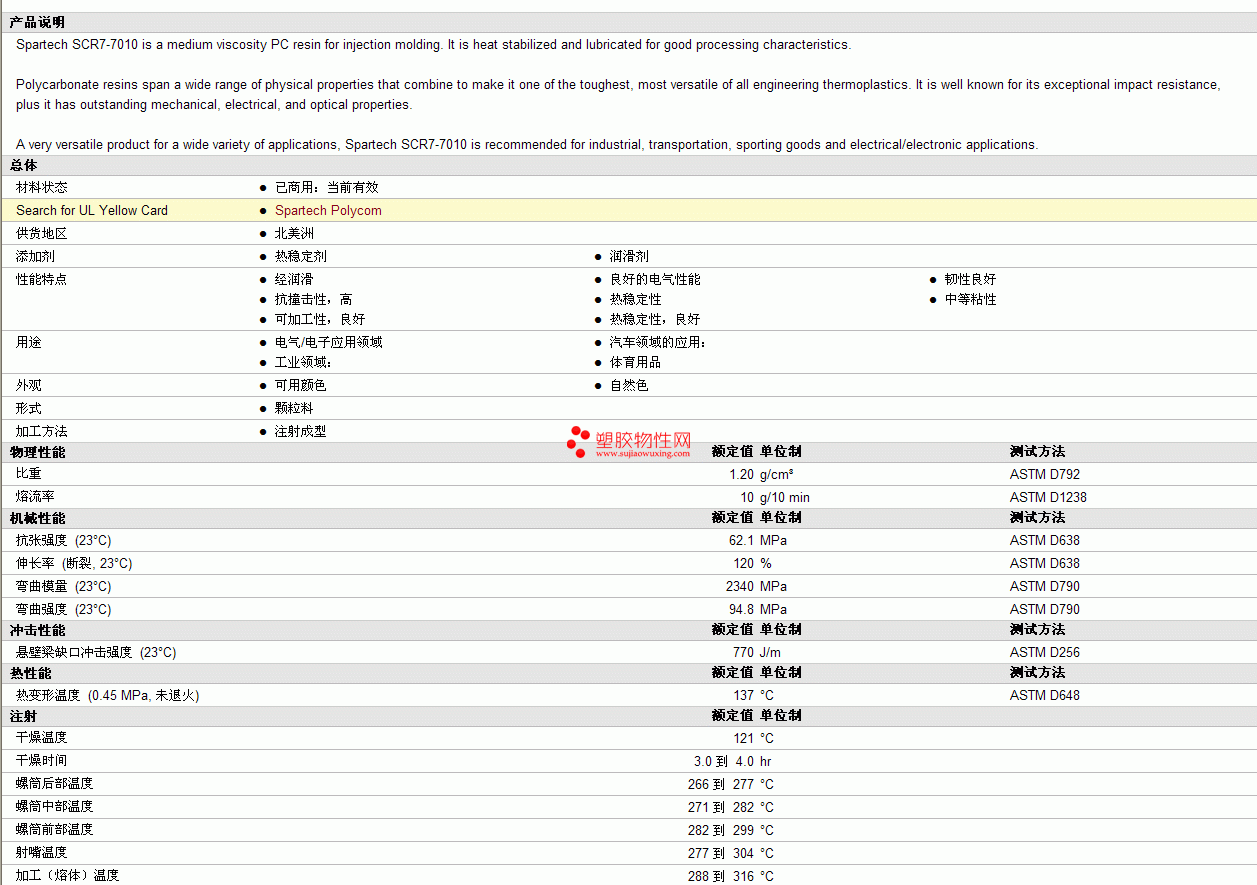Click the "物理性能" section header
1257x885 pixels.
pos(37,452)
